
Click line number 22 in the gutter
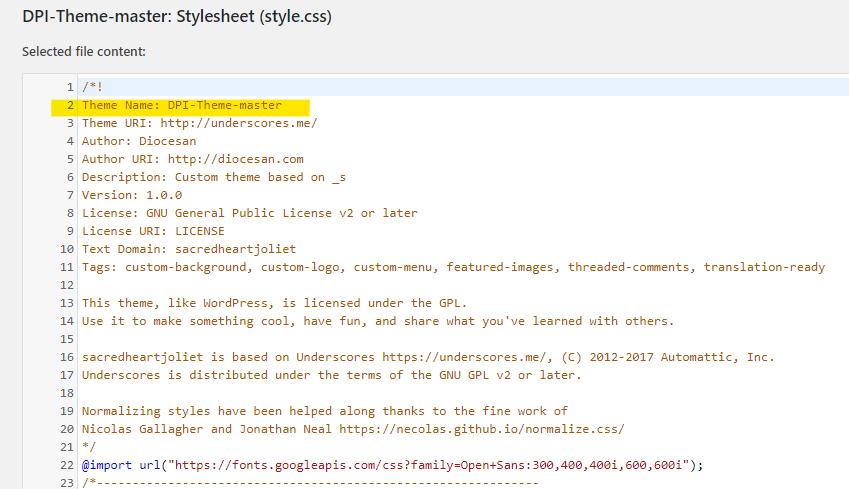(67, 464)
